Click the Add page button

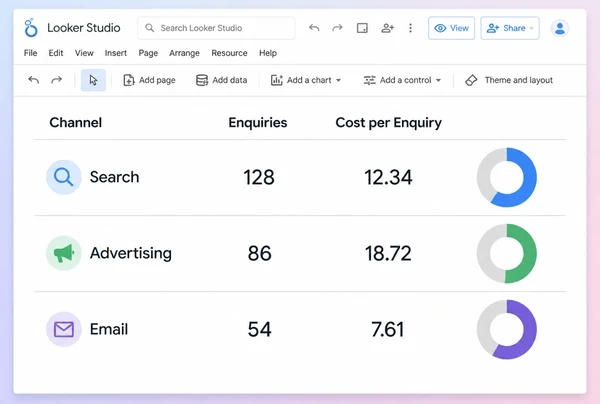[x=149, y=80]
